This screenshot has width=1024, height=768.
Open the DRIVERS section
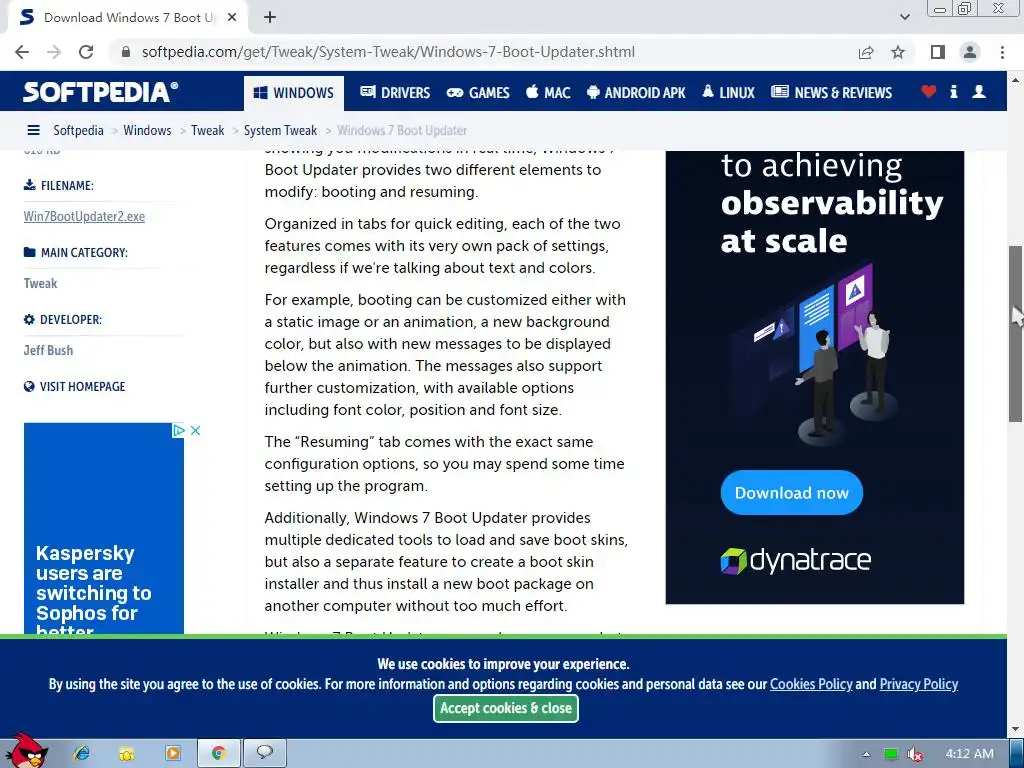click(395, 93)
